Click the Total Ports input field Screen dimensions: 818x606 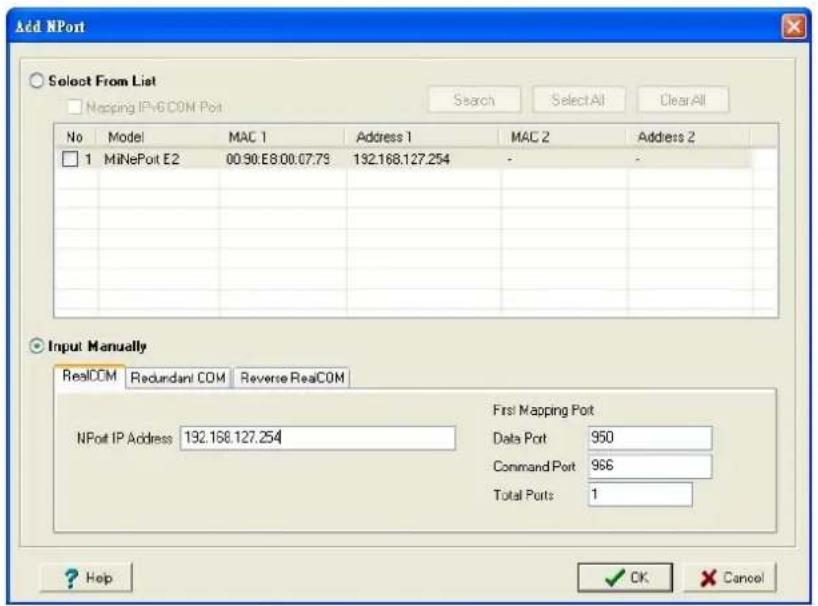point(640,494)
